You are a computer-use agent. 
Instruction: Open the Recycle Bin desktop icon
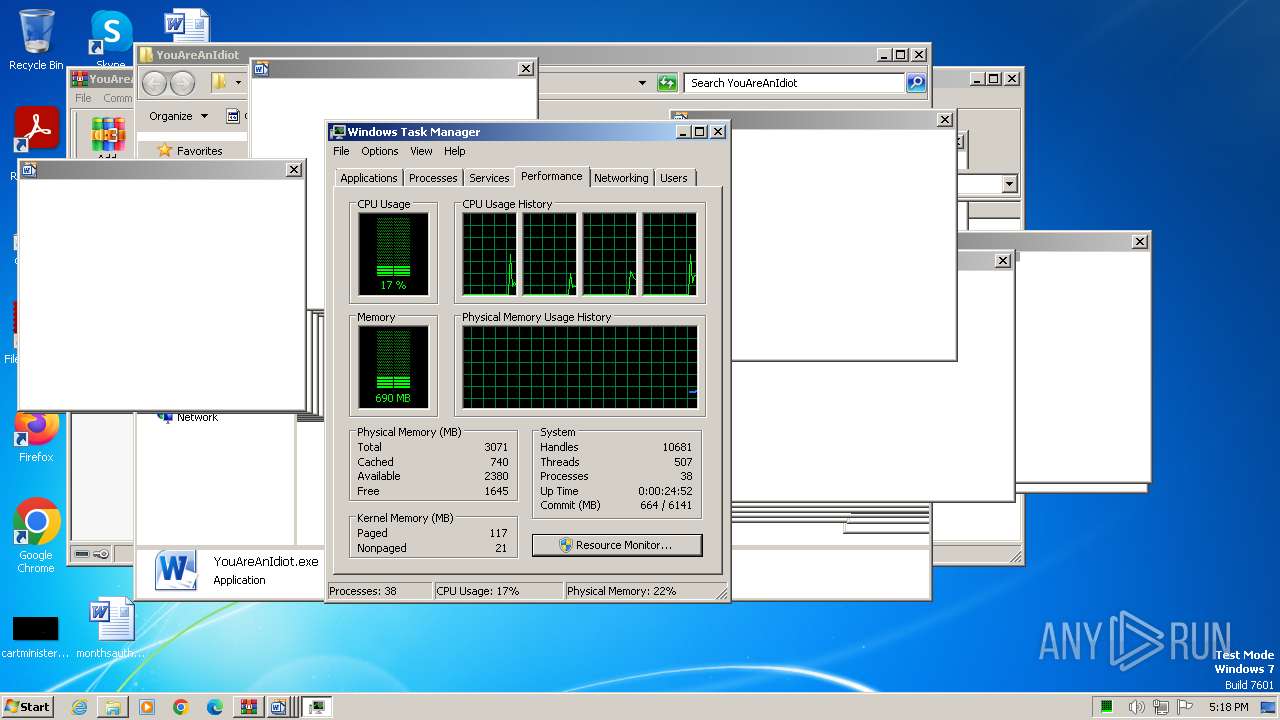pos(36,40)
